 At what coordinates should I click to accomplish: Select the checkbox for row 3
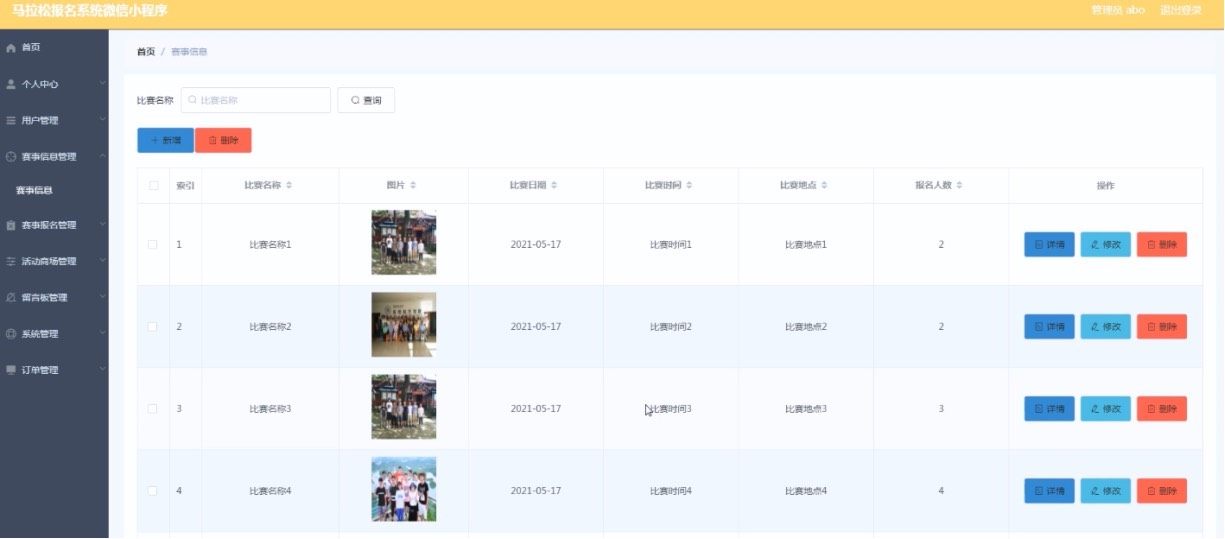pyautogui.click(x=153, y=409)
